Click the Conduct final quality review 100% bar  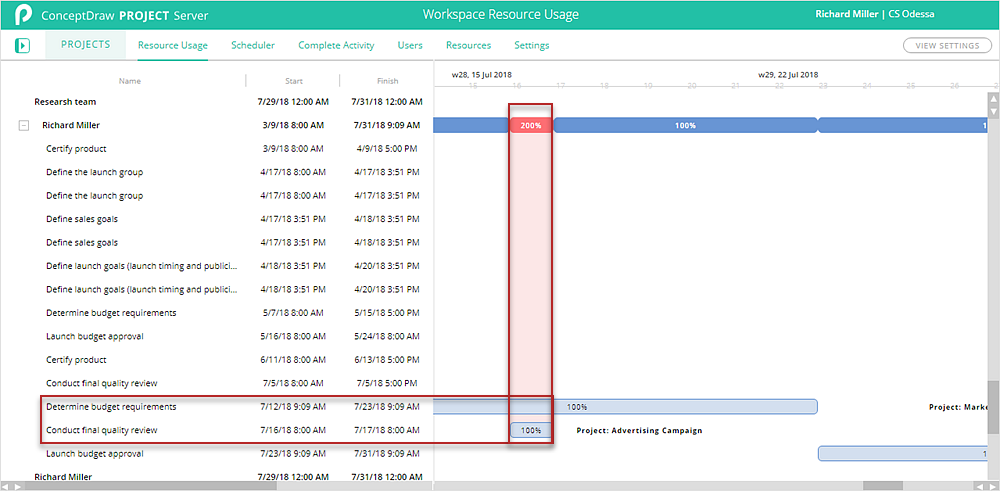(x=530, y=430)
